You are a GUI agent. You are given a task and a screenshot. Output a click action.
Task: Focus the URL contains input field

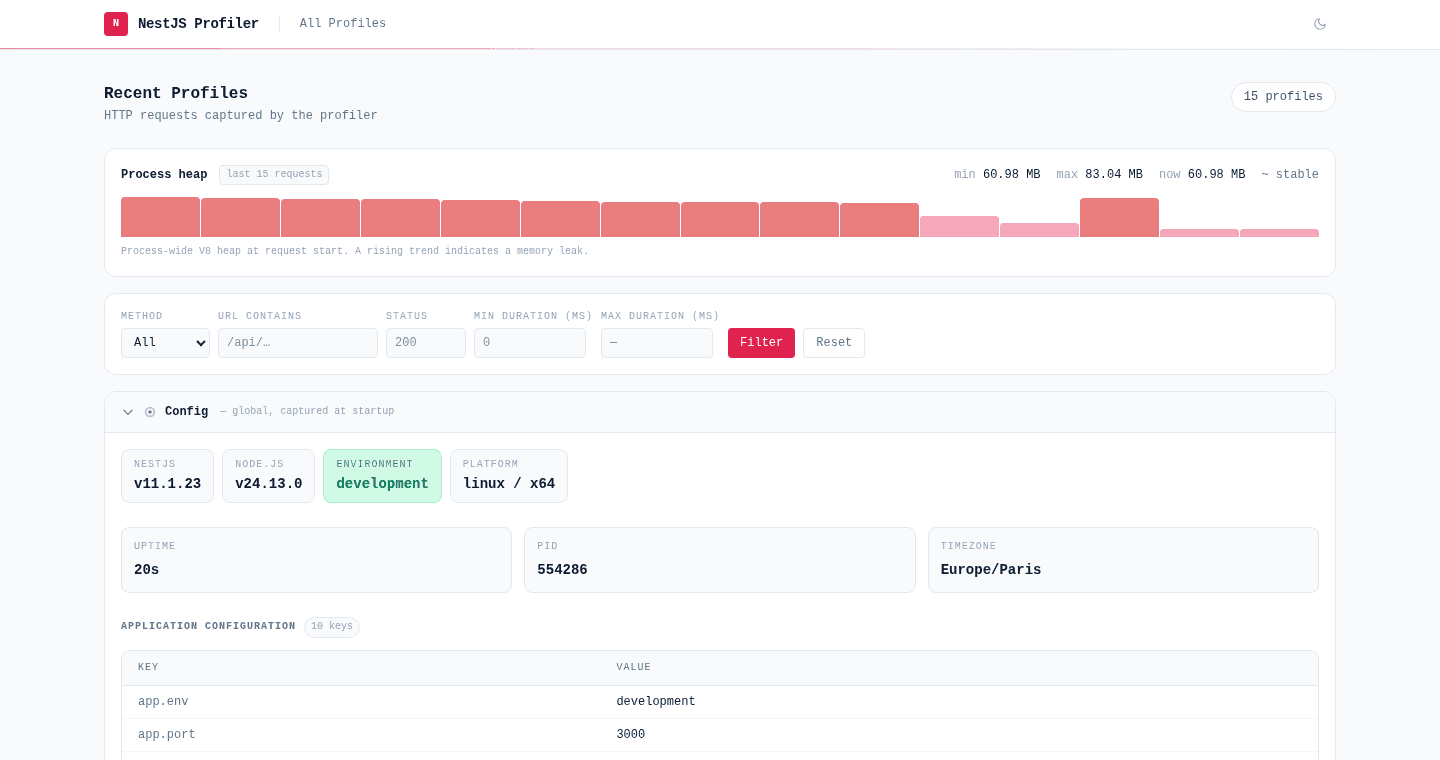pyautogui.click(x=298, y=343)
